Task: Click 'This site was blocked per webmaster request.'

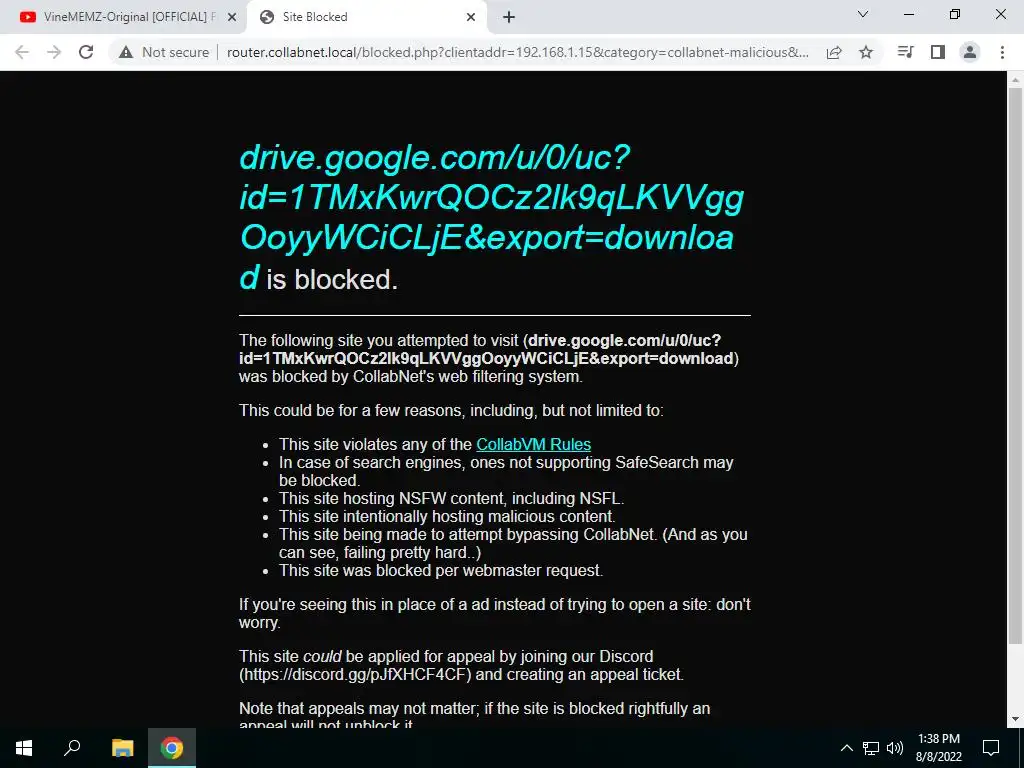Action: pos(441,570)
